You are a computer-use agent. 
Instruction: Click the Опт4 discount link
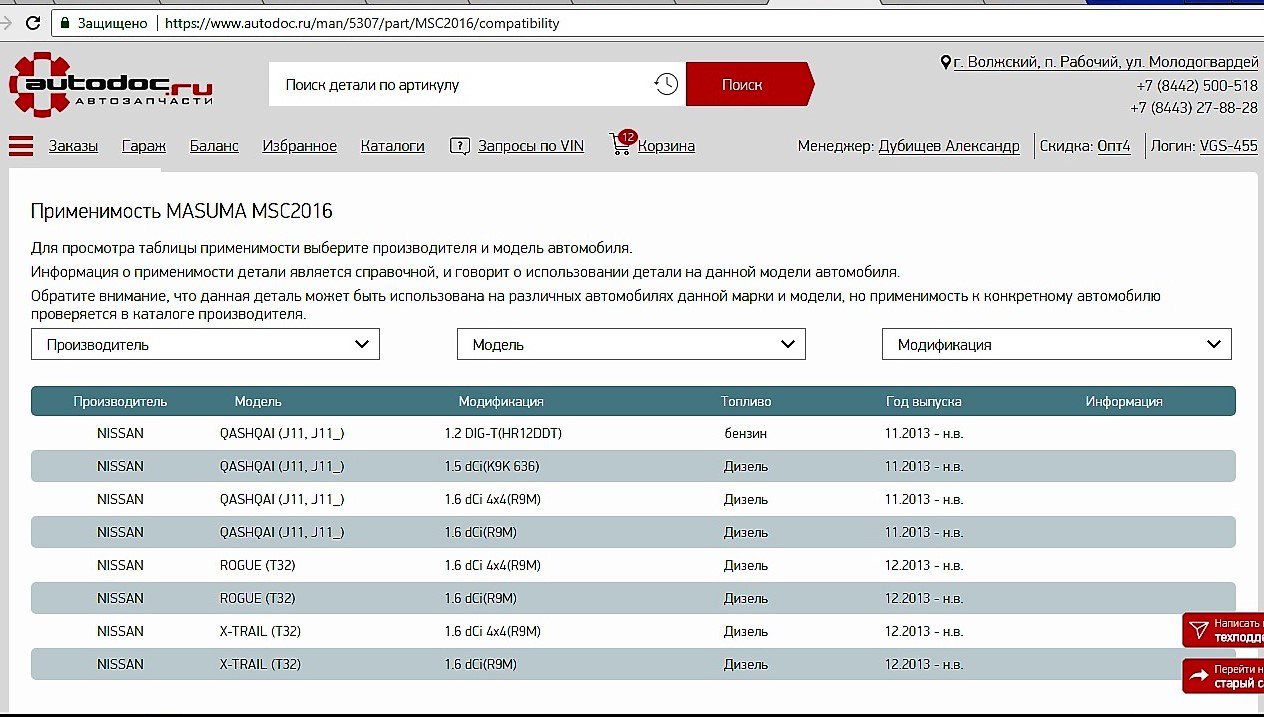pos(1114,146)
